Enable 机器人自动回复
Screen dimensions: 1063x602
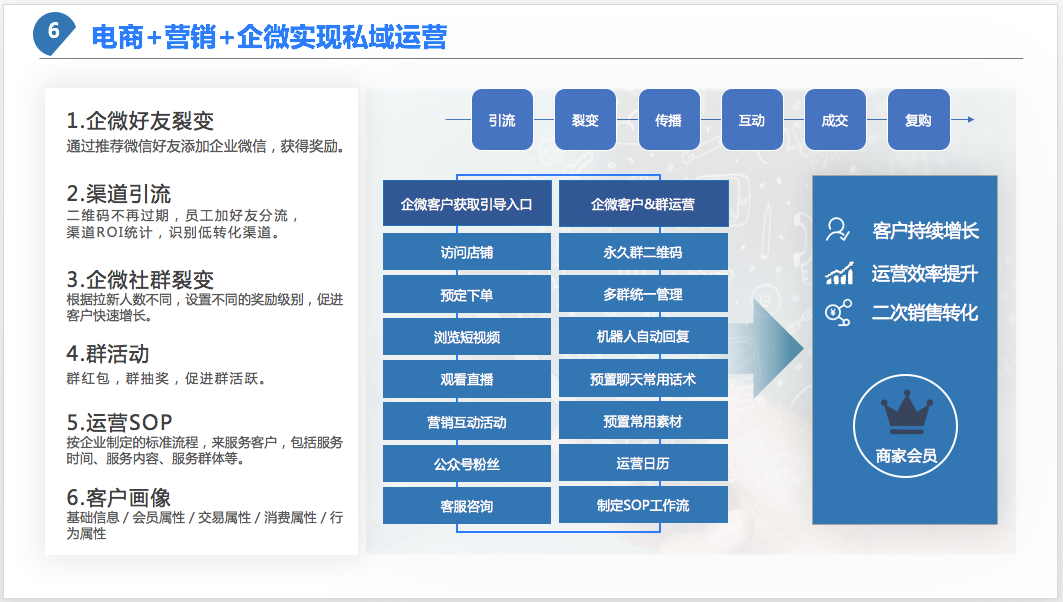coord(644,336)
